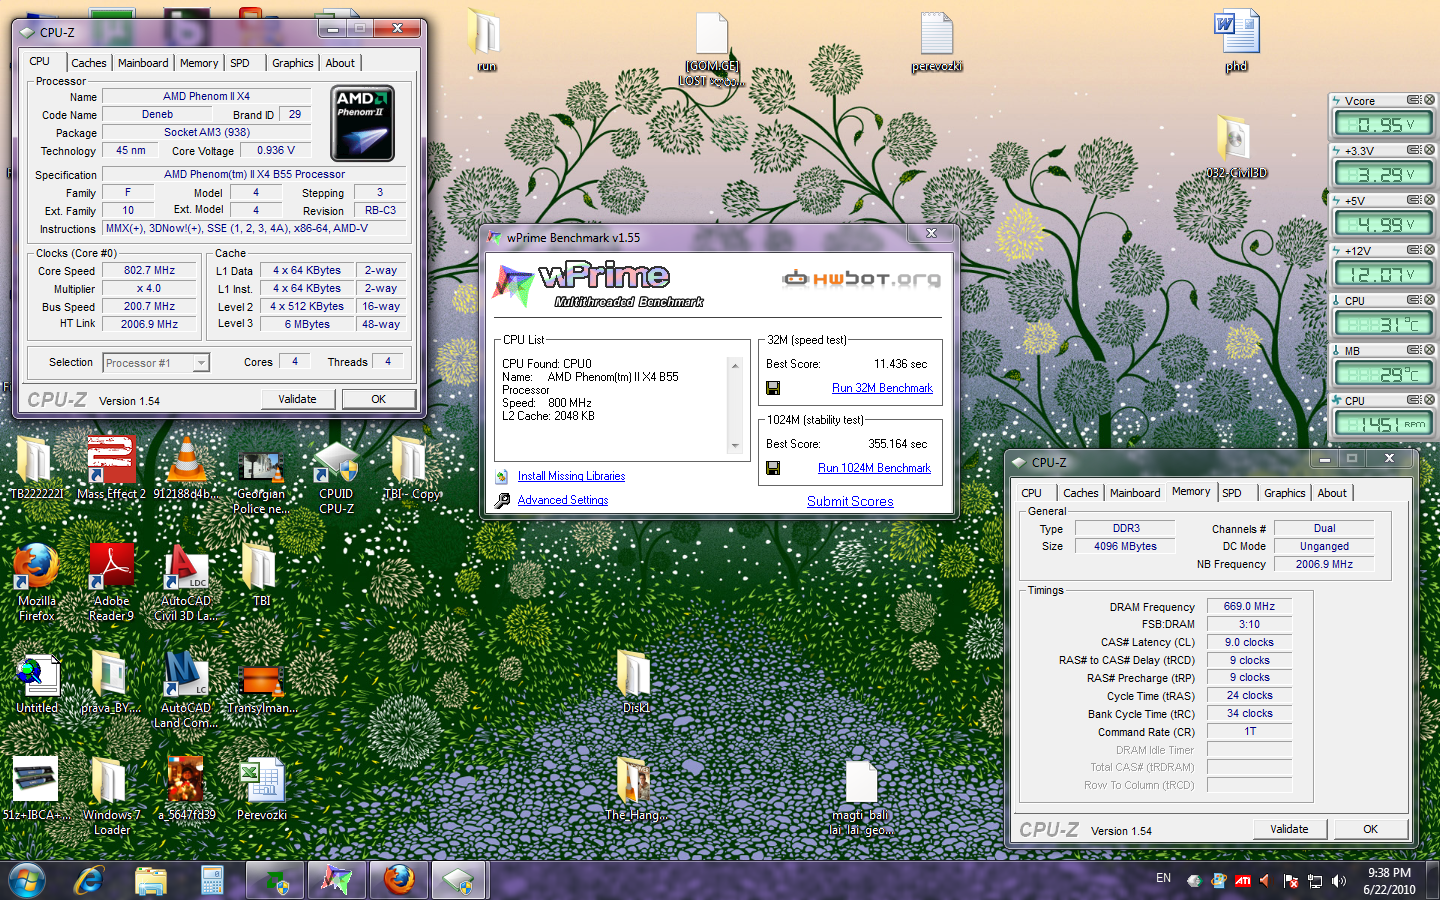Image resolution: width=1440 pixels, height=900 pixels.
Task: Click the icon next to Install Missing Libraries
Action: click(502, 477)
